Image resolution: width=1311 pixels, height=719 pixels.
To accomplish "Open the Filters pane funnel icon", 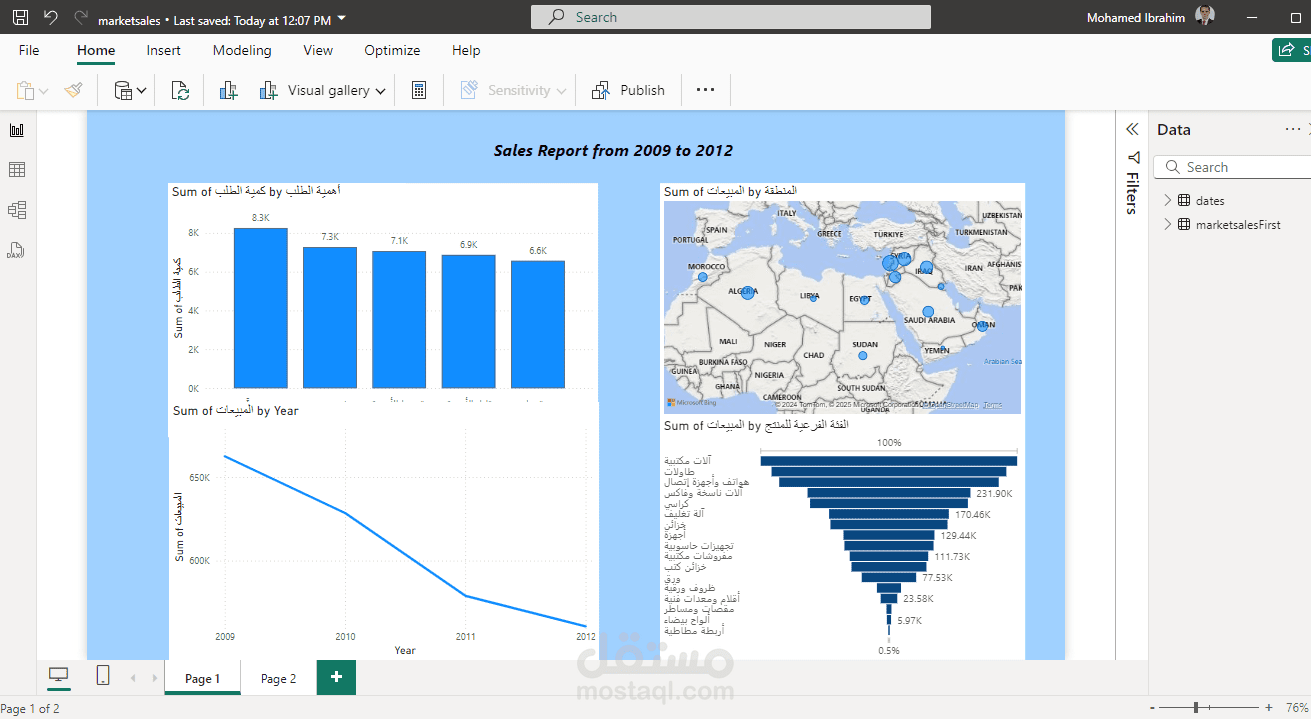I will pos(1133,158).
